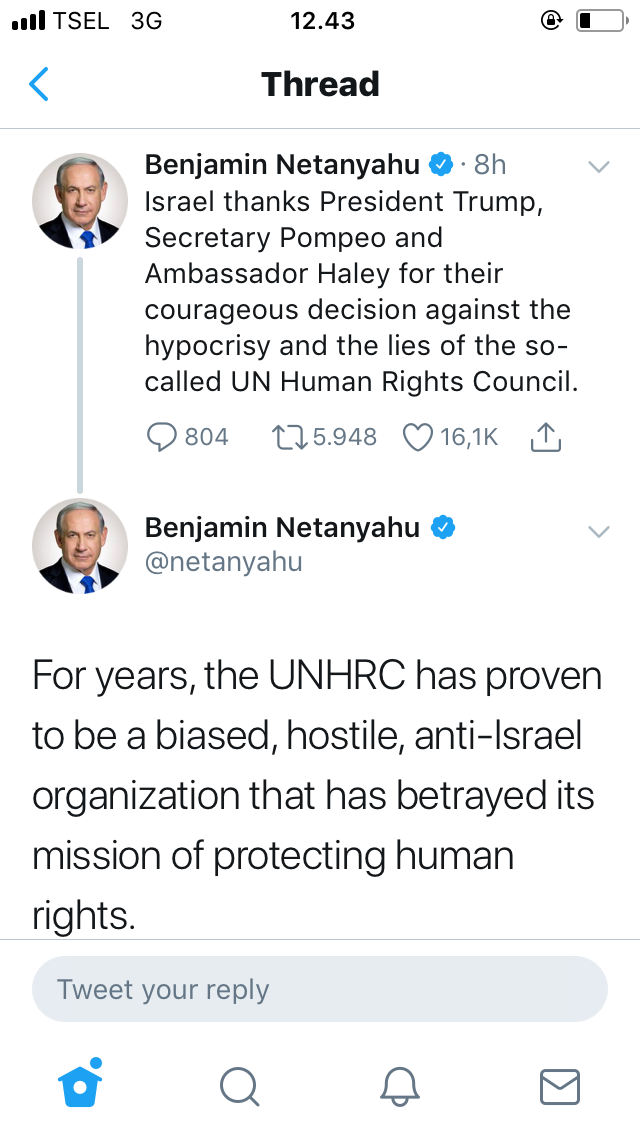Share the first tweet
This screenshot has height=1136, width=640.
[x=546, y=437]
